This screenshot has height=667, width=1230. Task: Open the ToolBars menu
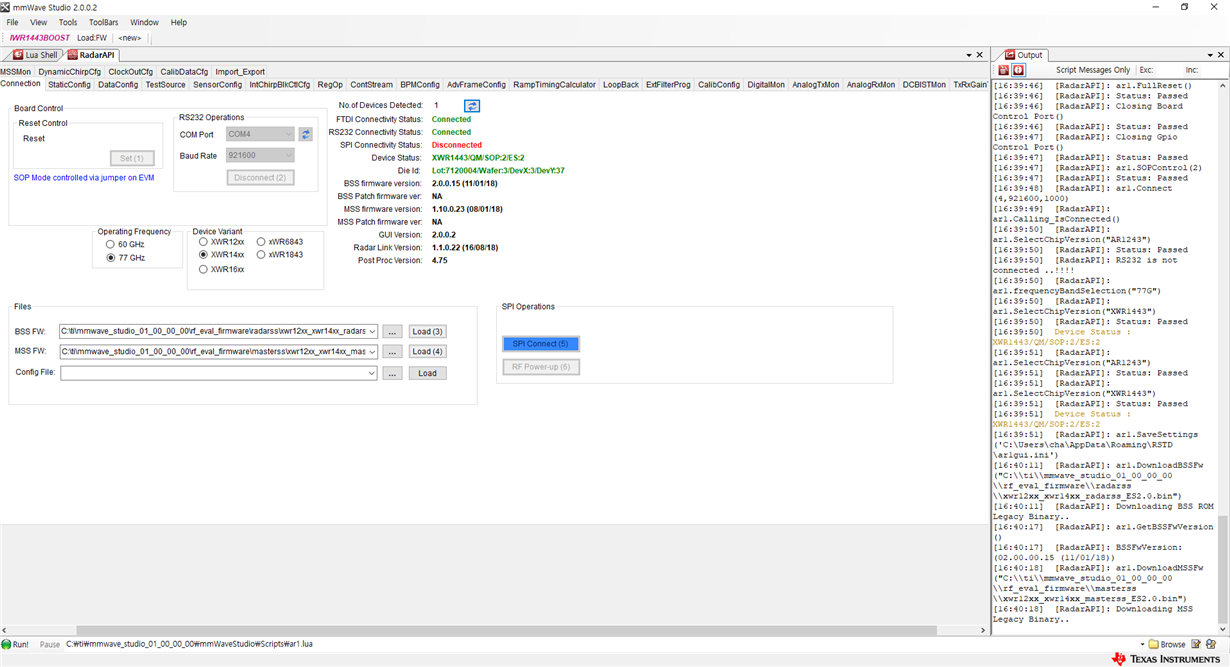pyautogui.click(x=104, y=22)
